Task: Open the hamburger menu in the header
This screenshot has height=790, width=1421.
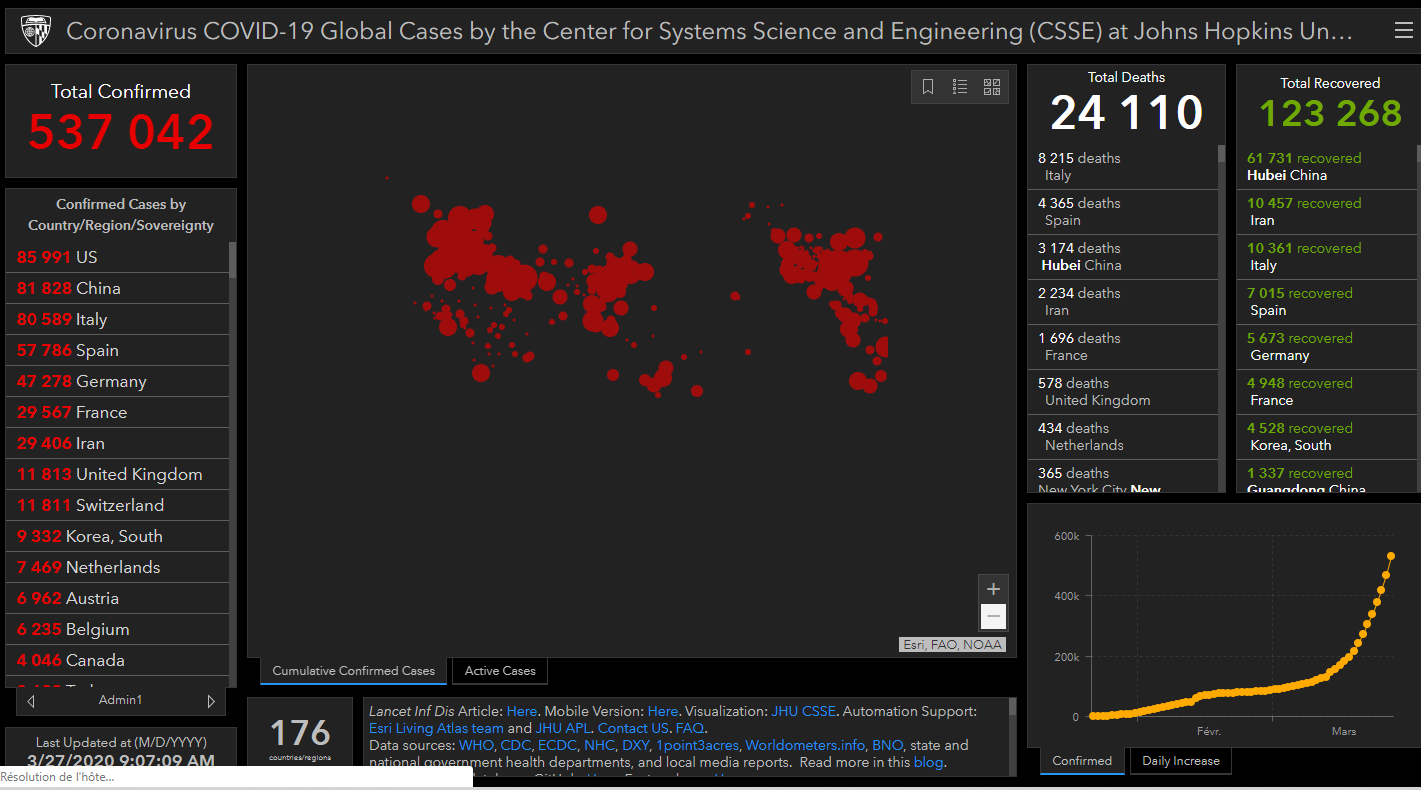Action: [1403, 32]
